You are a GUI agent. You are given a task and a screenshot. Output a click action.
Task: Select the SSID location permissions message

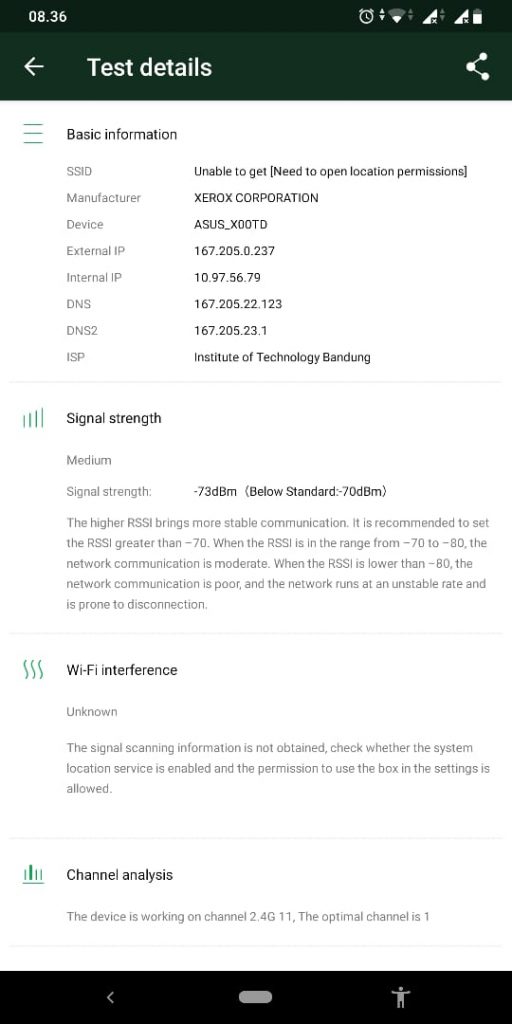(330, 172)
